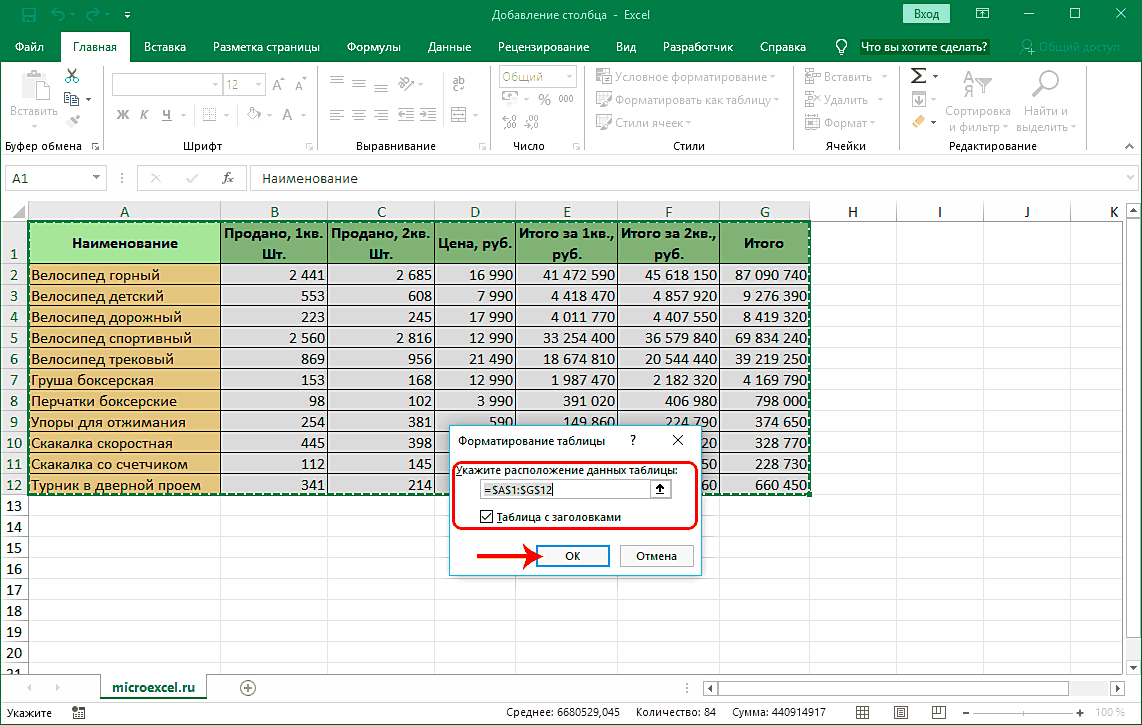The height and width of the screenshot is (725, 1142).
Task: Click the Отмена button
Action: (655, 556)
